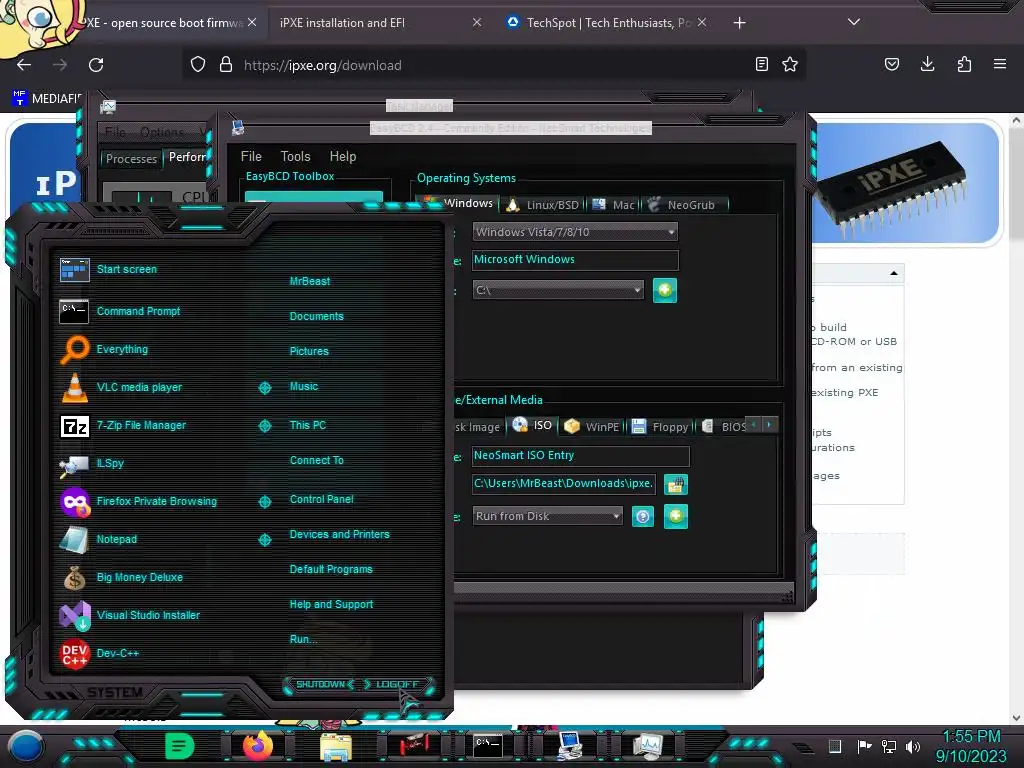This screenshot has height=768, width=1024.
Task: Bookmark page with star icon
Action: tap(790, 65)
